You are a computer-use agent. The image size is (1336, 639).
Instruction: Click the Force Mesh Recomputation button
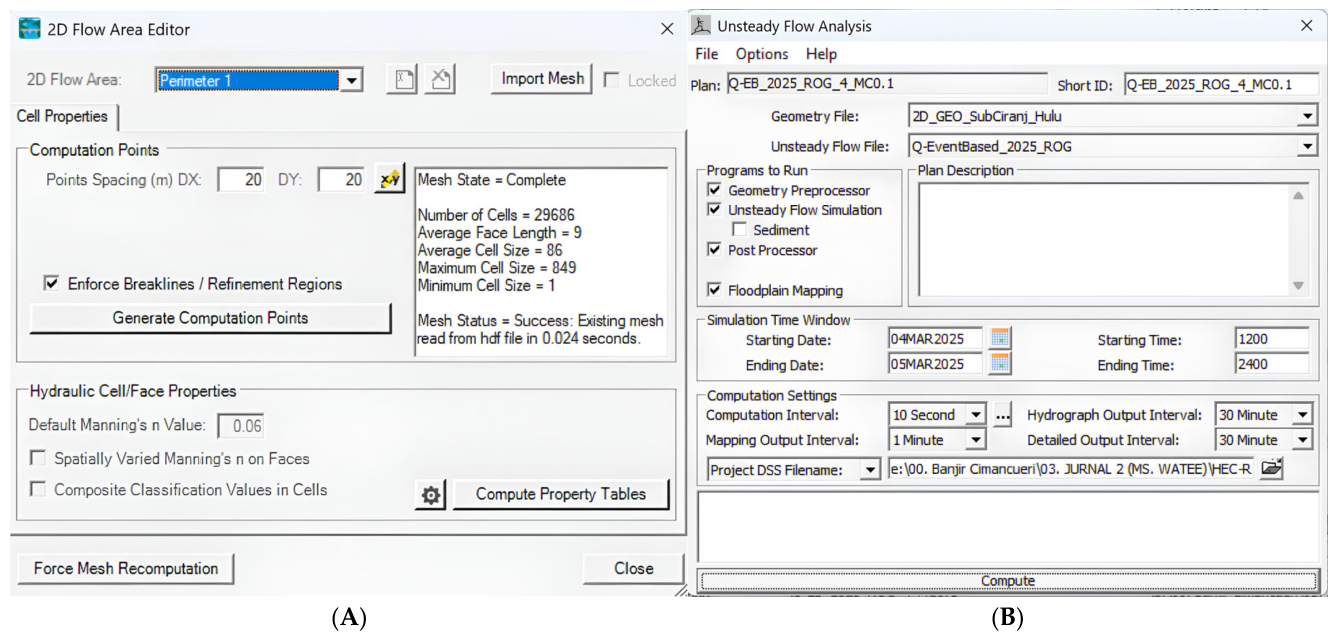tap(126, 569)
